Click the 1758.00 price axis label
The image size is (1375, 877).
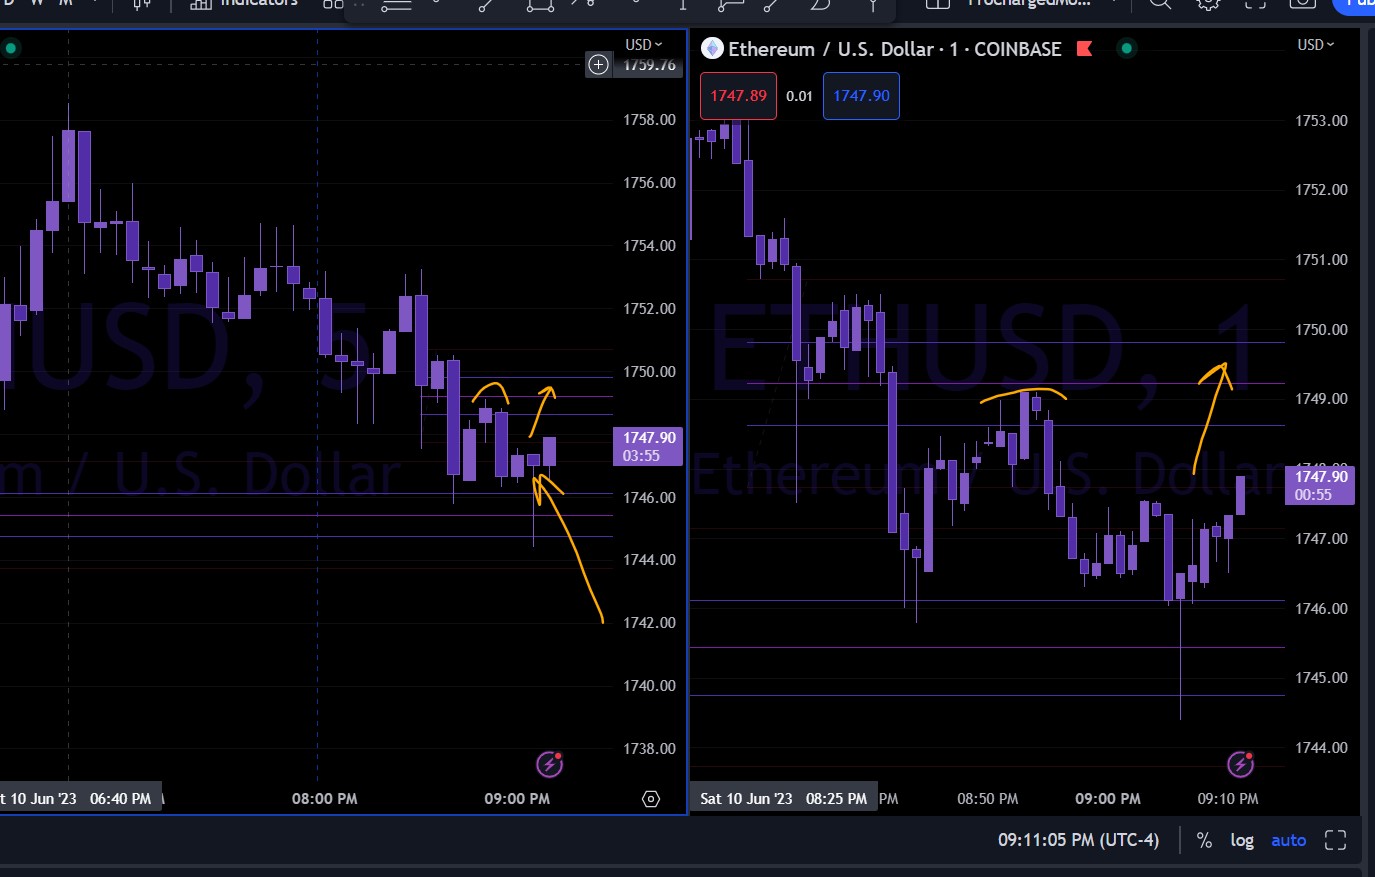pyautogui.click(x=650, y=120)
